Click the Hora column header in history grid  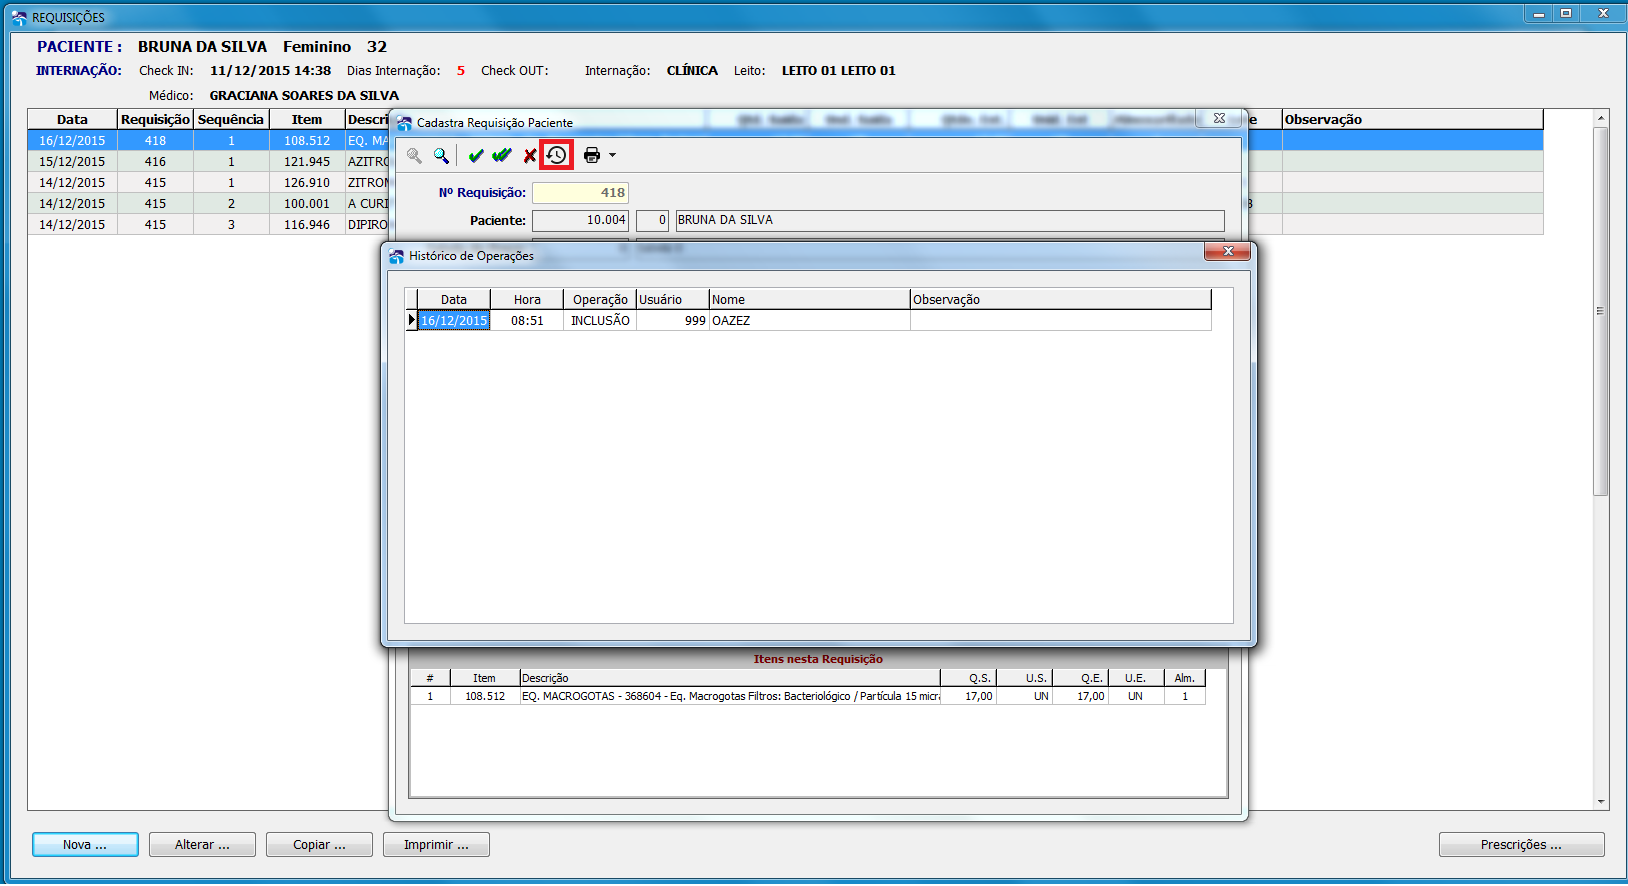[x=527, y=300]
